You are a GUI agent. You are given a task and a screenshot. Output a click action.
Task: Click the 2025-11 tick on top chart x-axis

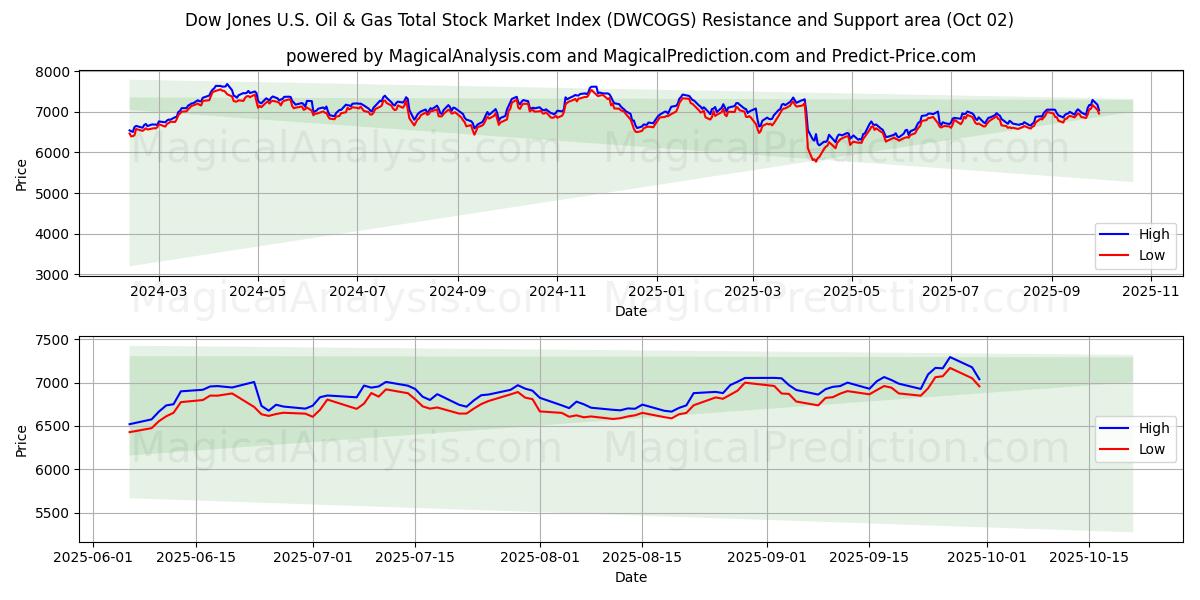click(x=1150, y=291)
